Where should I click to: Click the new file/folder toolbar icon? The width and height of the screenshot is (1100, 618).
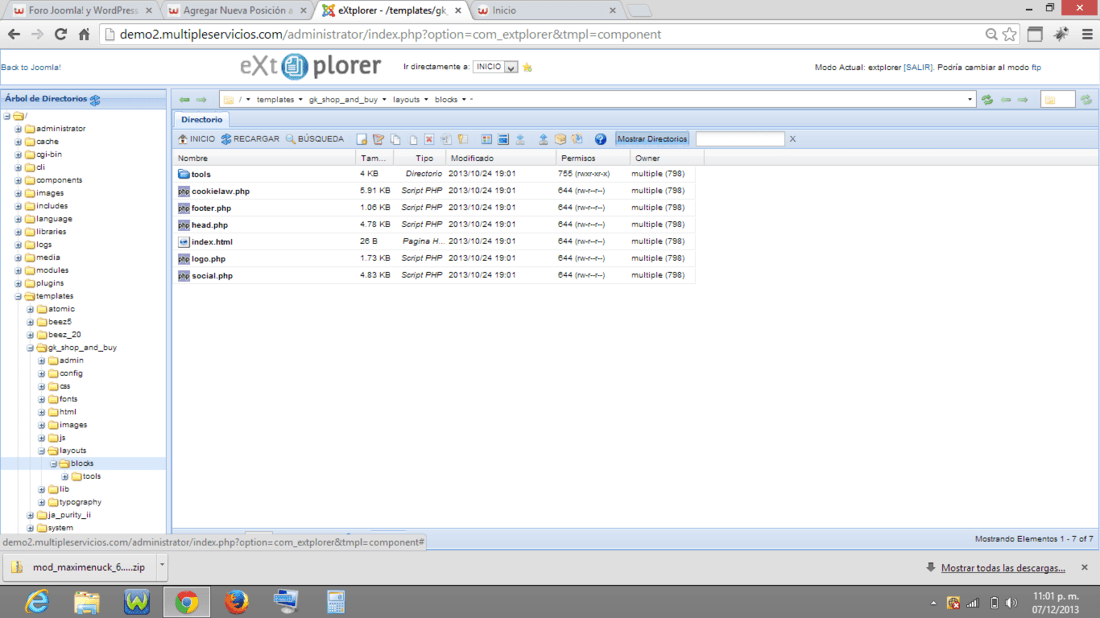361,139
